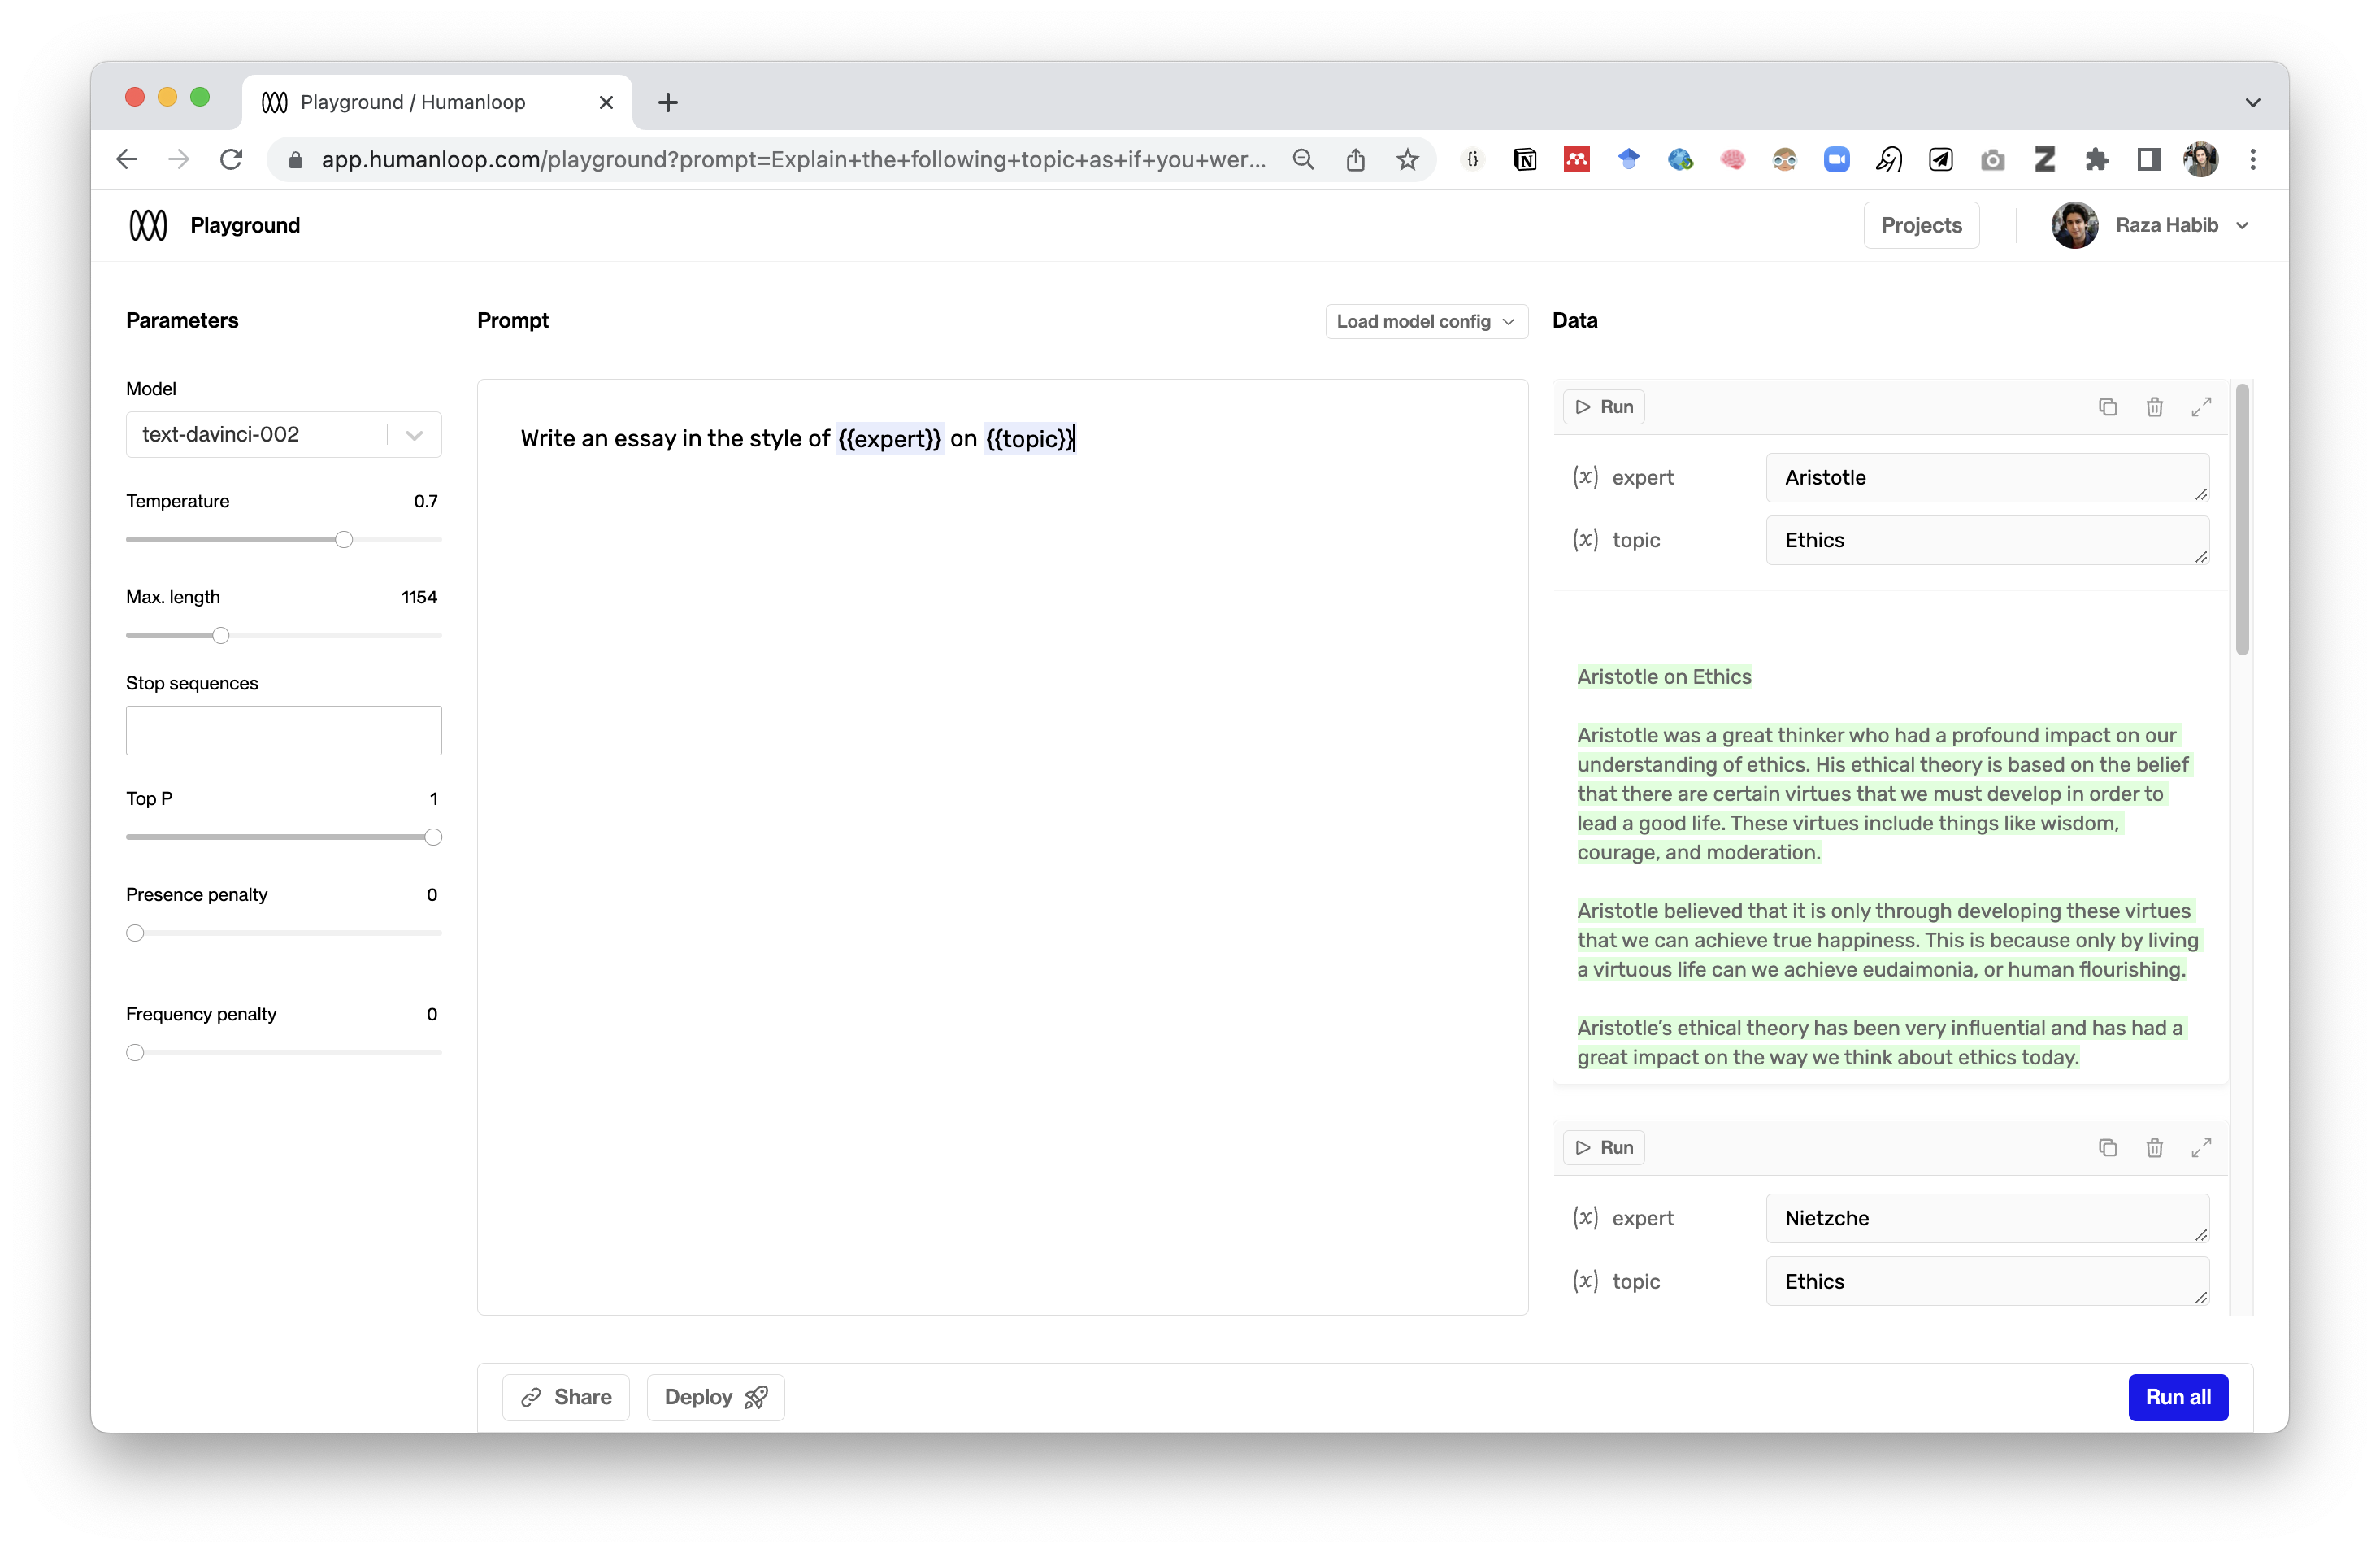Delete the Aristotle data row
2380x1553 pixels.
tap(2154, 407)
